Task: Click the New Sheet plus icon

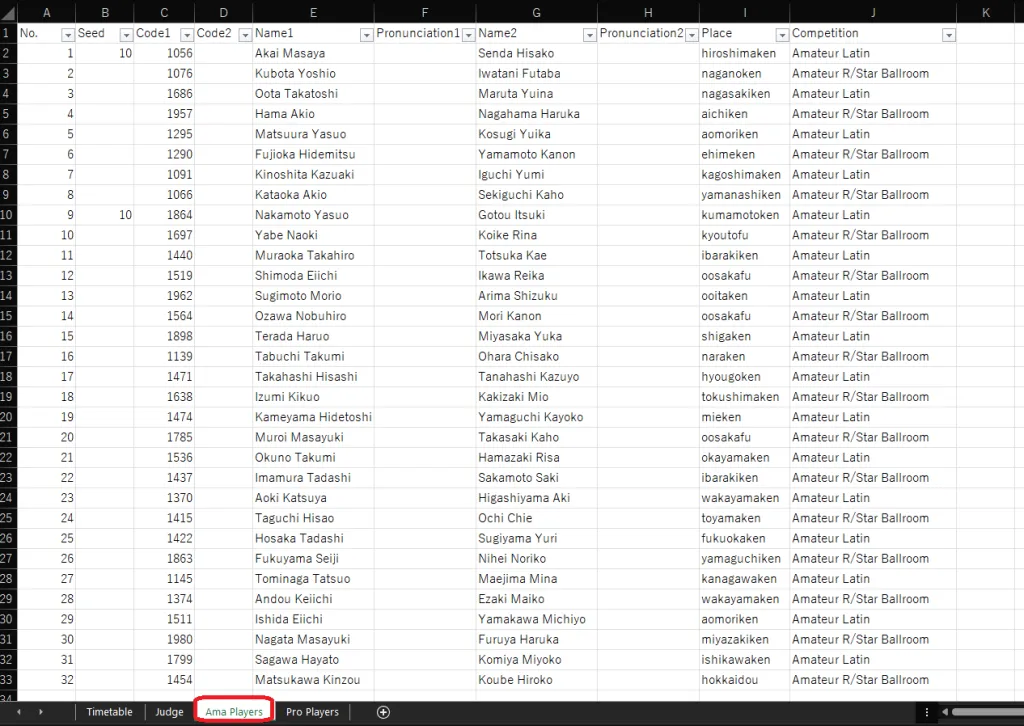Action: pyautogui.click(x=383, y=712)
